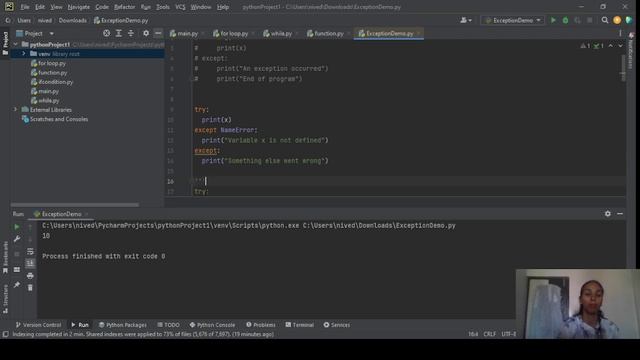Screen dimensions: 640x360
Task: Print the Run console output
Action: coord(30,276)
